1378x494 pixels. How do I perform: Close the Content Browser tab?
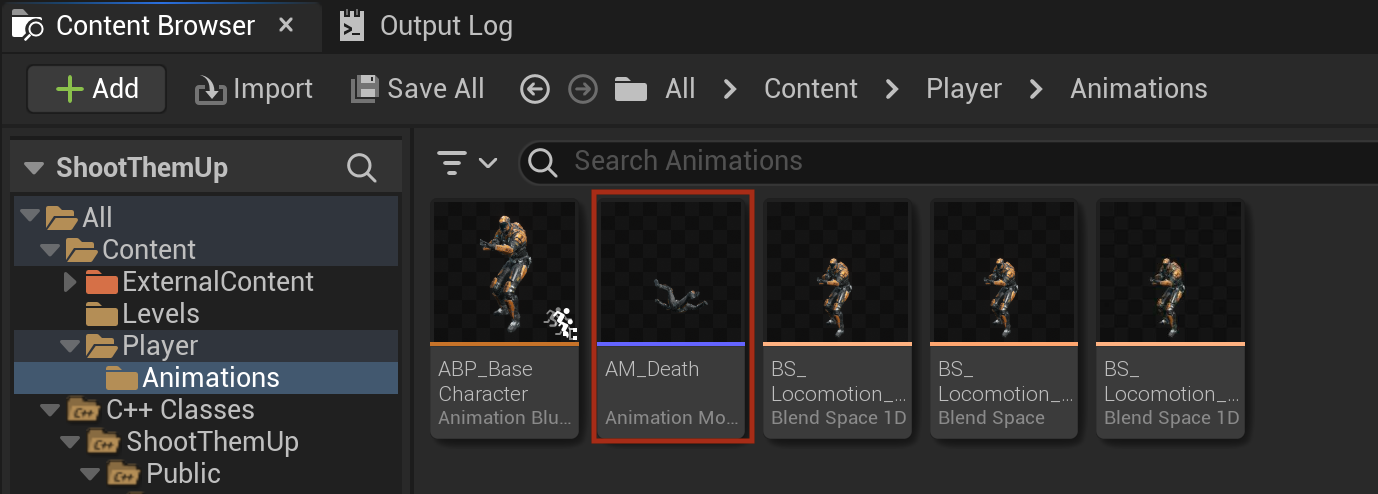click(x=286, y=26)
